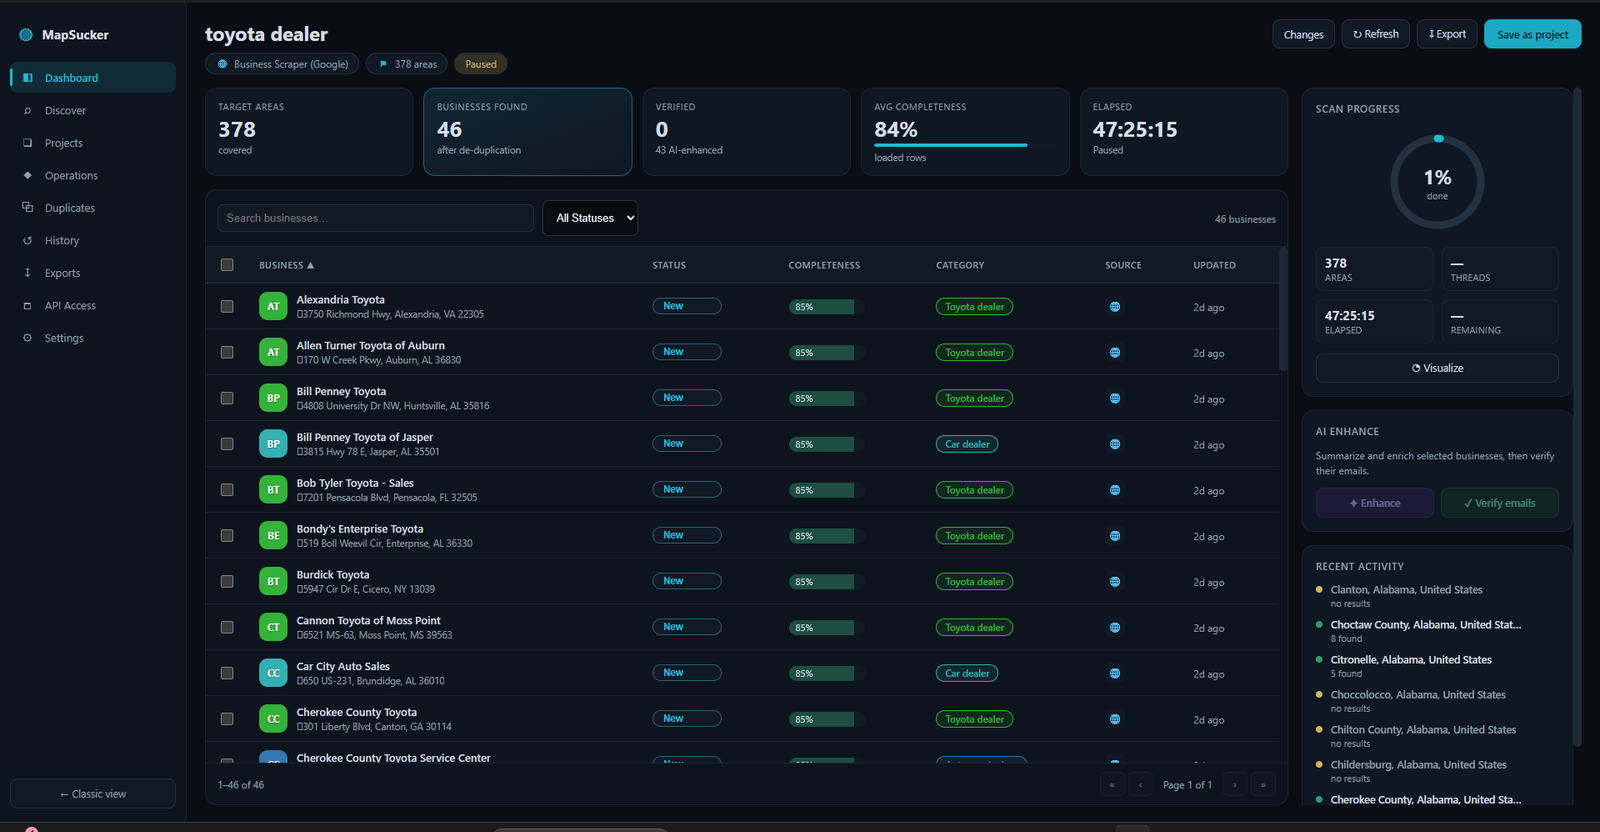Click the source globe icon for Burdick Toyota
This screenshot has width=1600, height=832.
pyautogui.click(x=1115, y=582)
